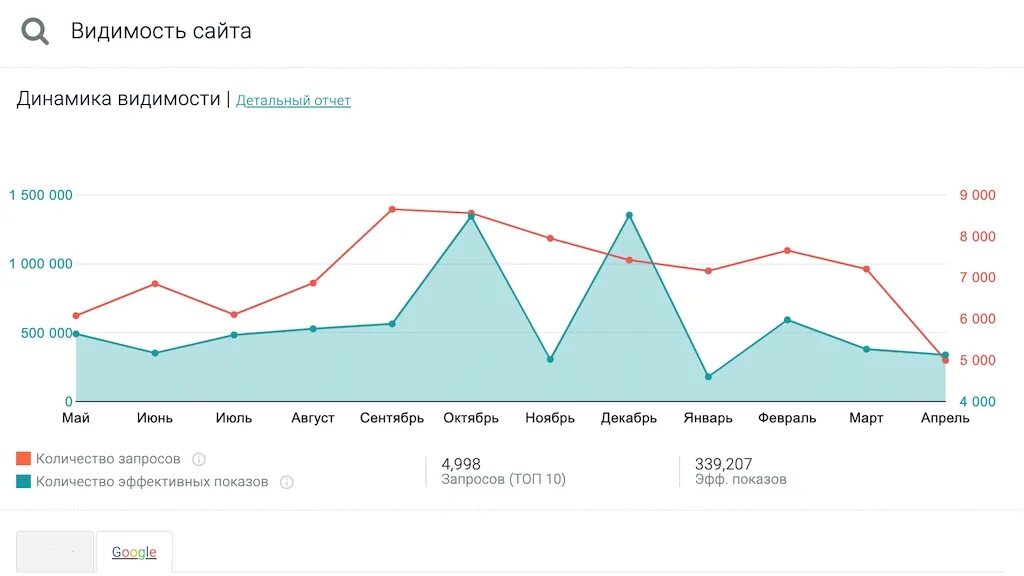This screenshot has height=576, width=1024.
Task: Toggle the orange Количество запросов legend swatch
Action: [x=24, y=458]
